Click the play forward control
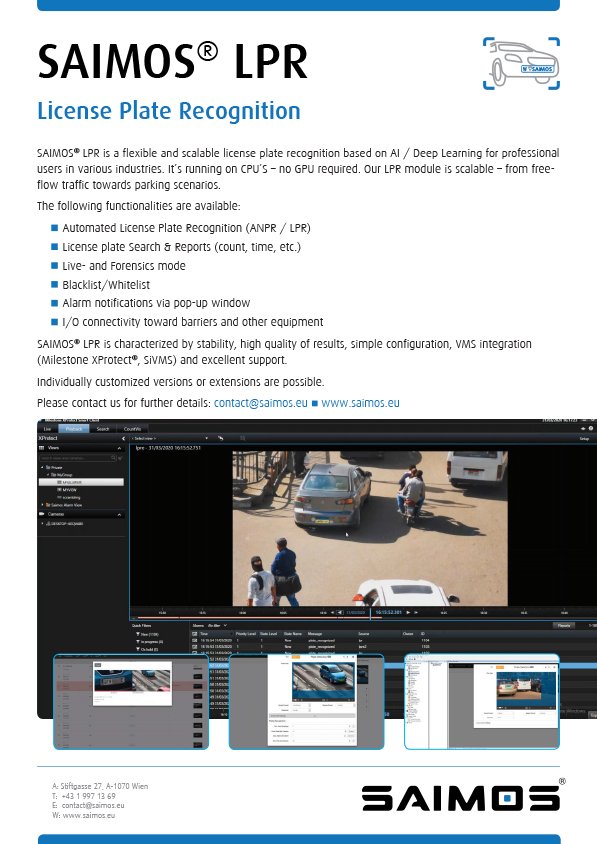The height and width of the screenshot is (844, 597). 408,613
